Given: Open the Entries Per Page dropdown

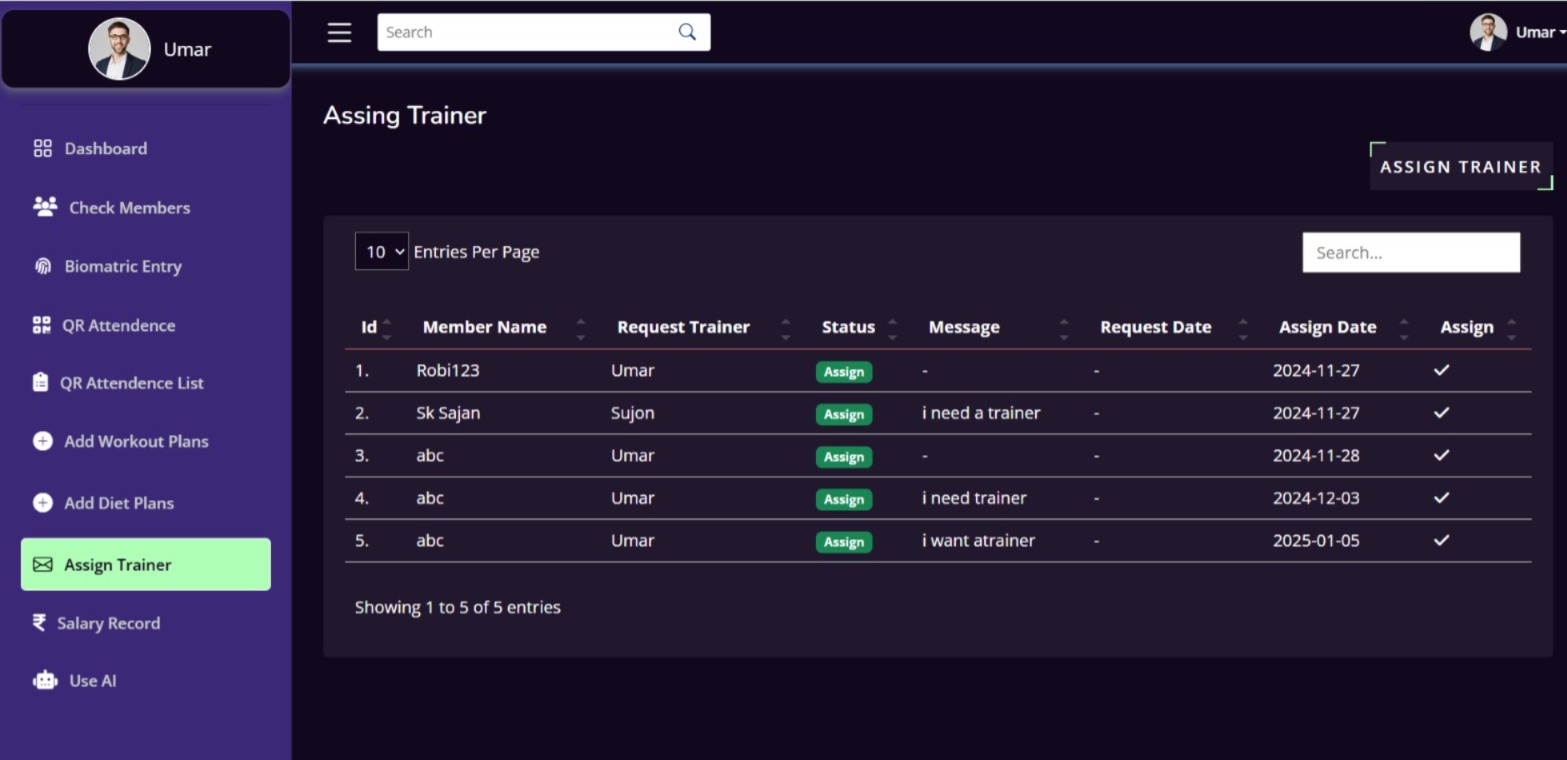Looking at the screenshot, I should 381,252.
